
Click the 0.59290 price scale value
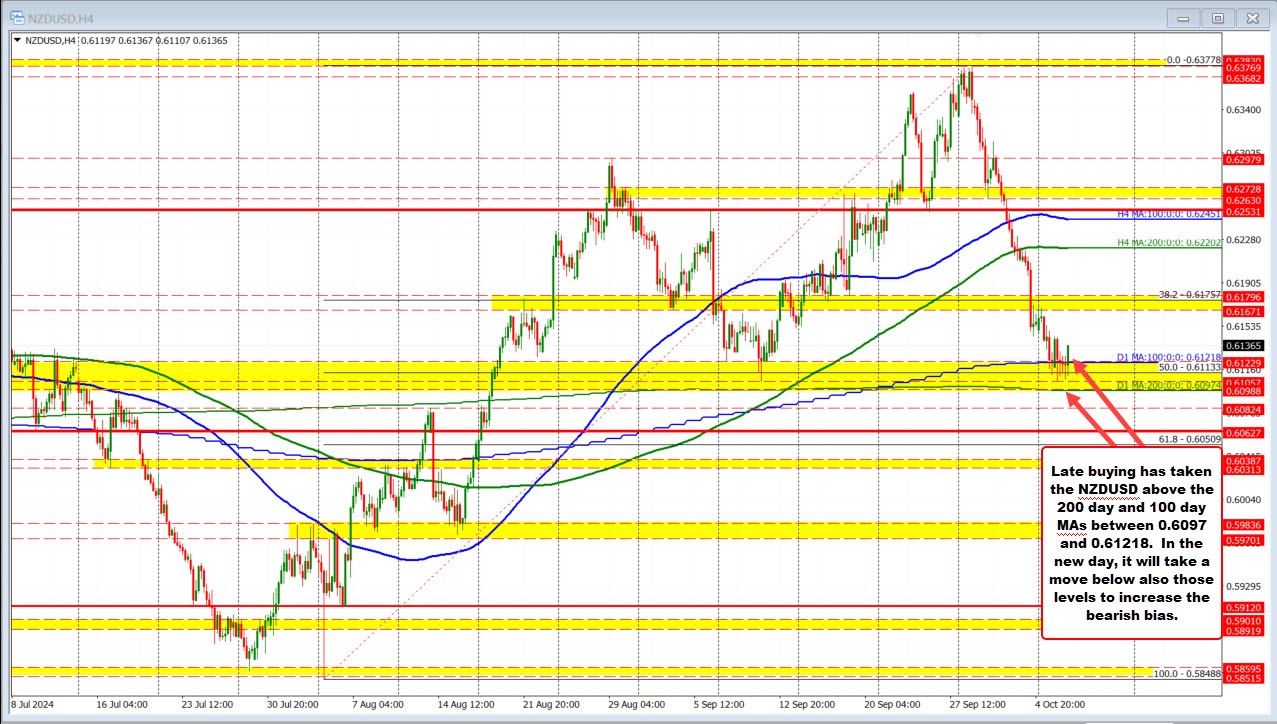click(1242, 586)
